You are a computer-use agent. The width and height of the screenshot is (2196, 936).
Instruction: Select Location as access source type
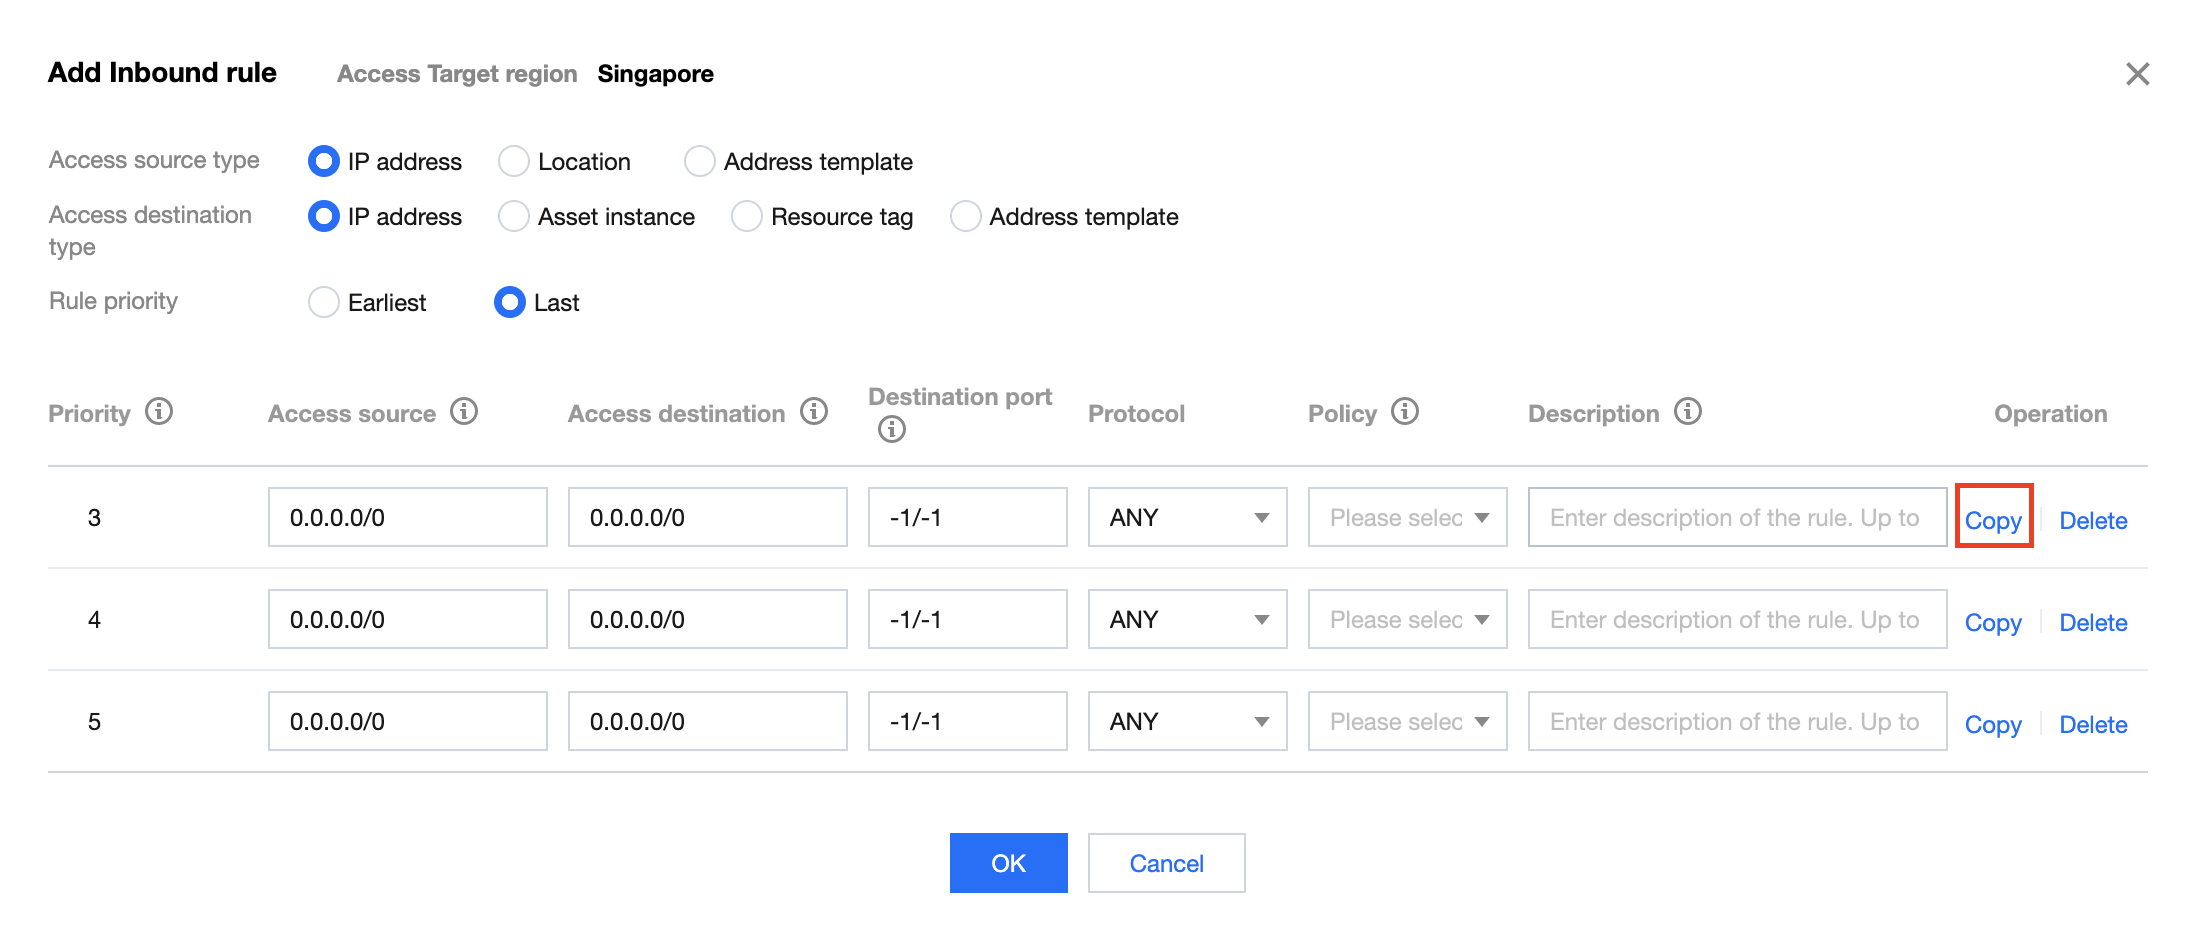[514, 161]
